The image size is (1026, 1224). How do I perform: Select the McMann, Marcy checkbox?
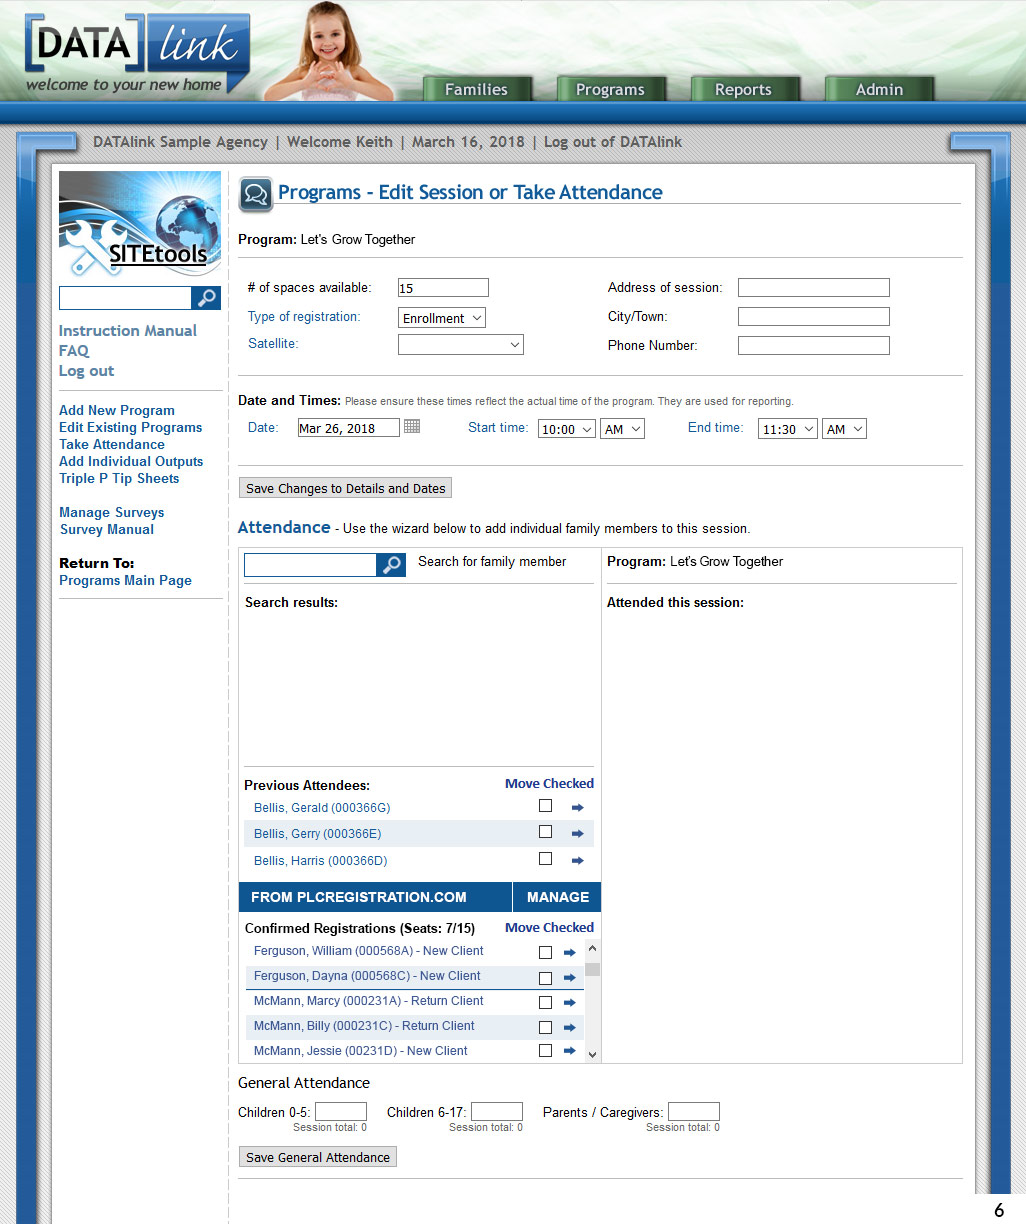point(545,1002)
